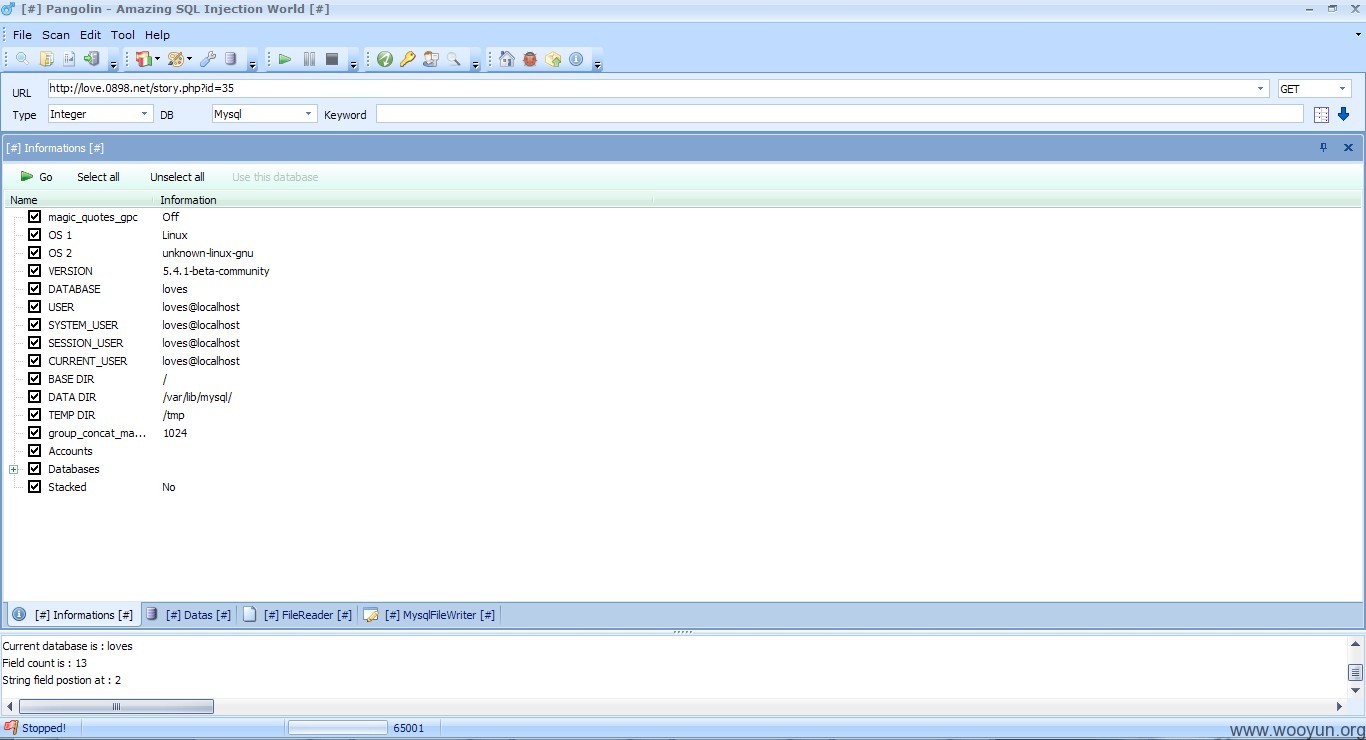Click the Go button
Viewport: 1366px width, 740px height.
[37, 177]
